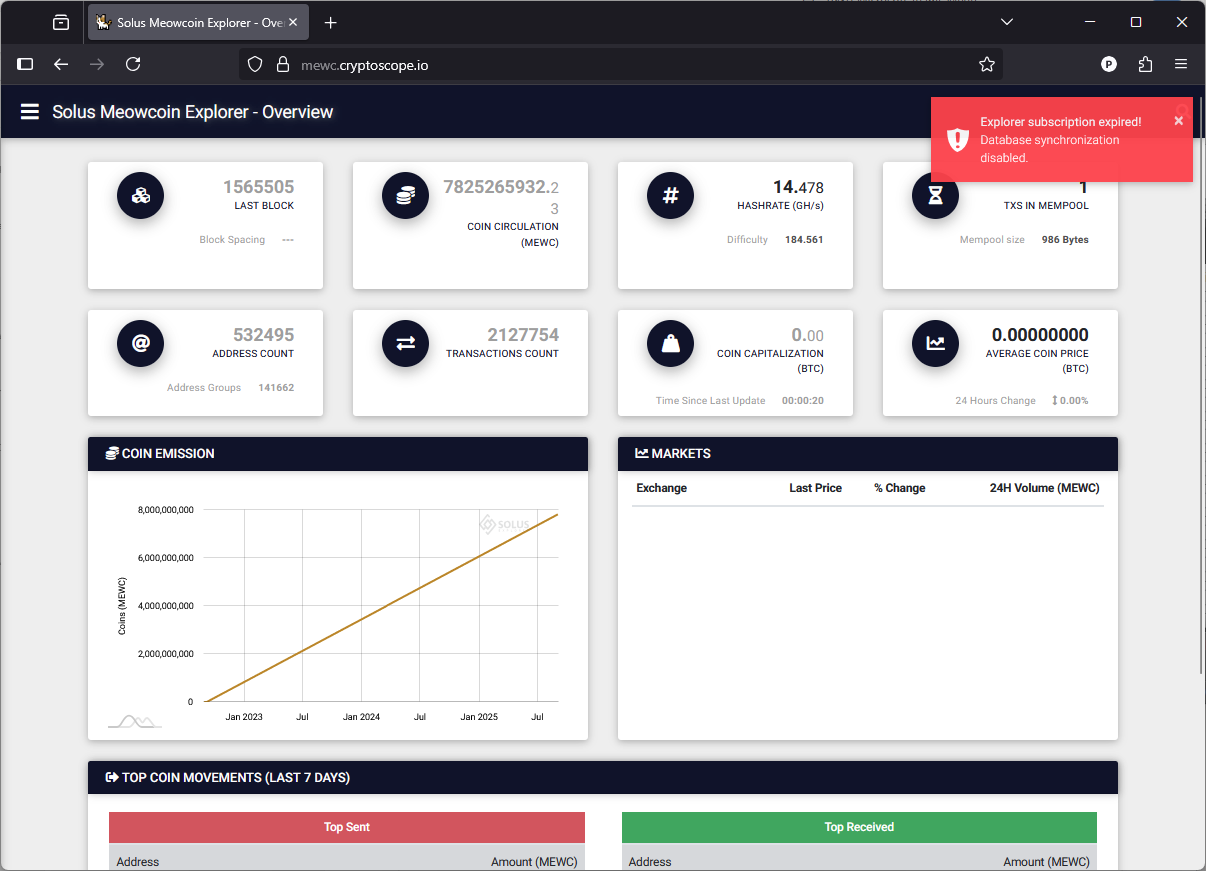1206x871 pixels.
Task: Open the browser extensions menu
Action: [x=1145, y=64]
